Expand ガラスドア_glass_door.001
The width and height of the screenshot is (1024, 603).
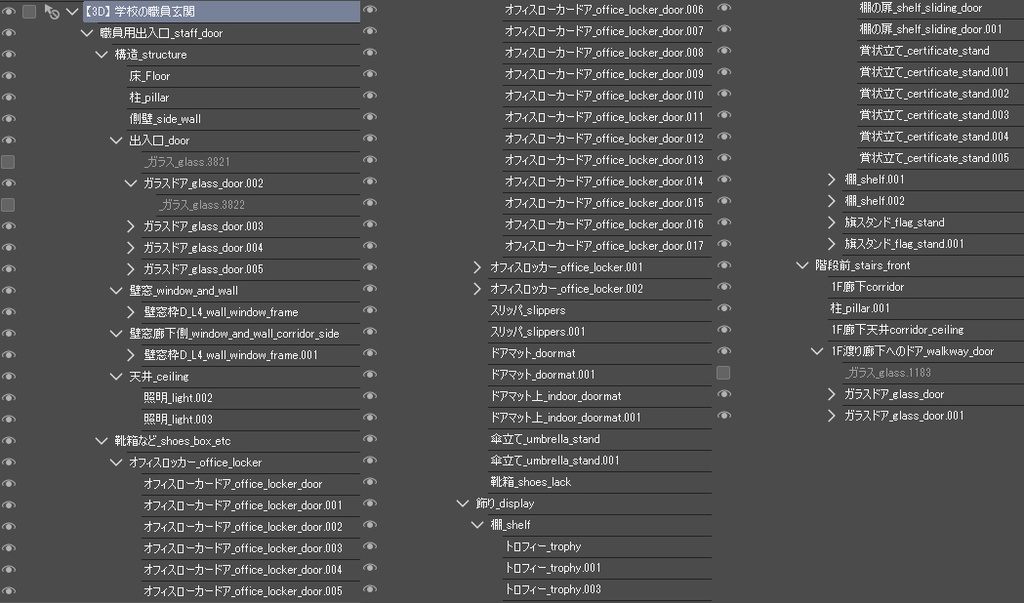point(831,416)
